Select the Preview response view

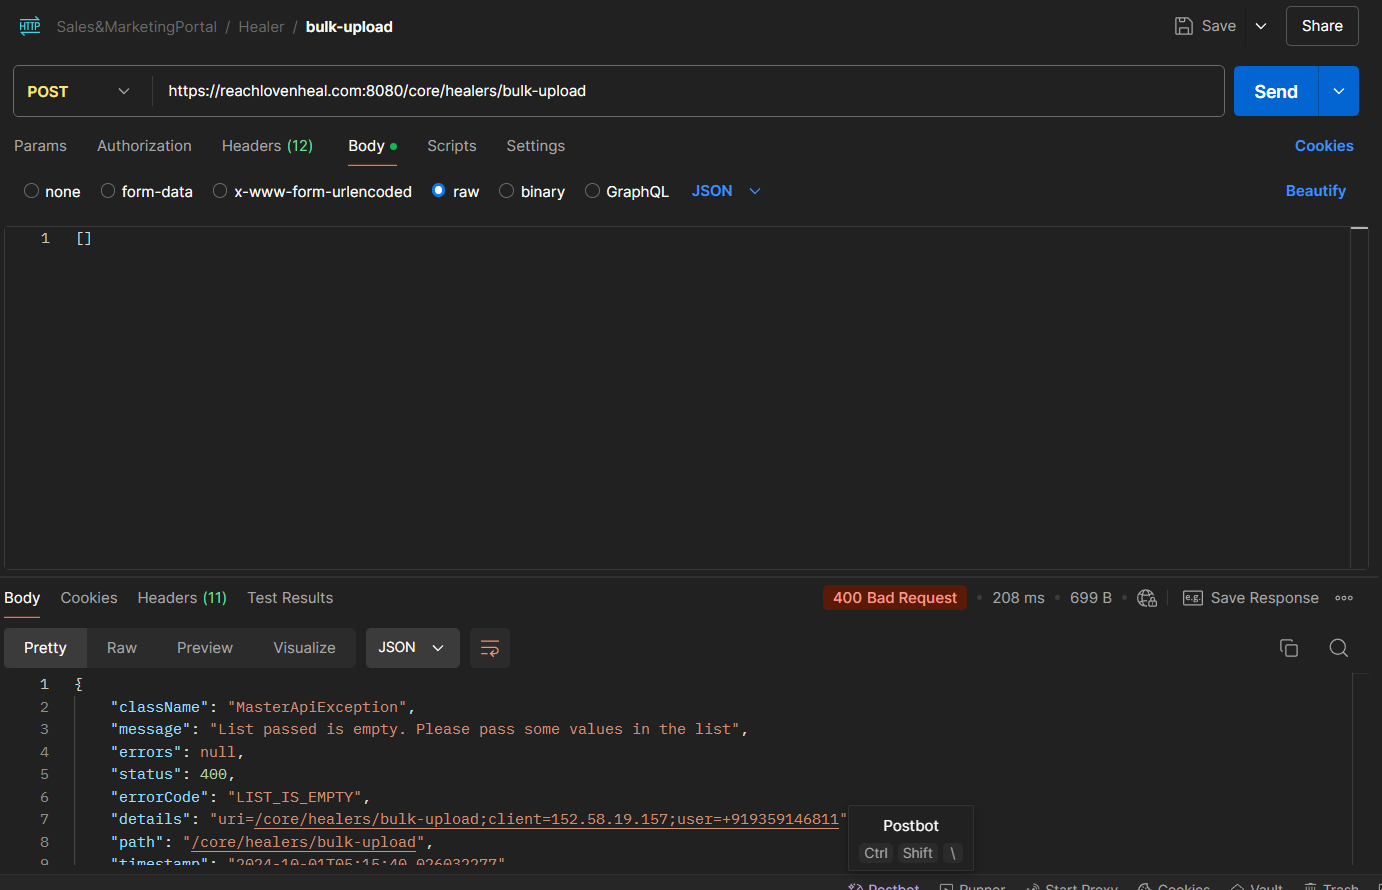(205, 648)
